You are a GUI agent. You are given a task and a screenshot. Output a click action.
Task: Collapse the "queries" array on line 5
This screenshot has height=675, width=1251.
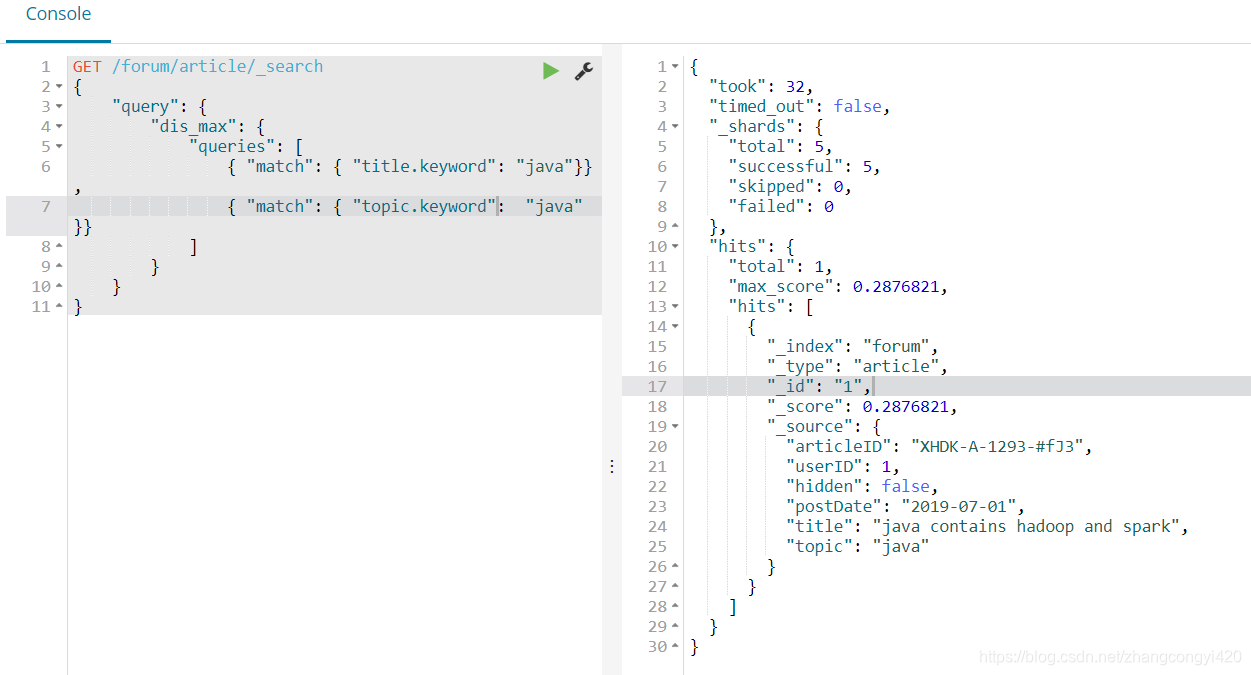[x=60, y=147]
